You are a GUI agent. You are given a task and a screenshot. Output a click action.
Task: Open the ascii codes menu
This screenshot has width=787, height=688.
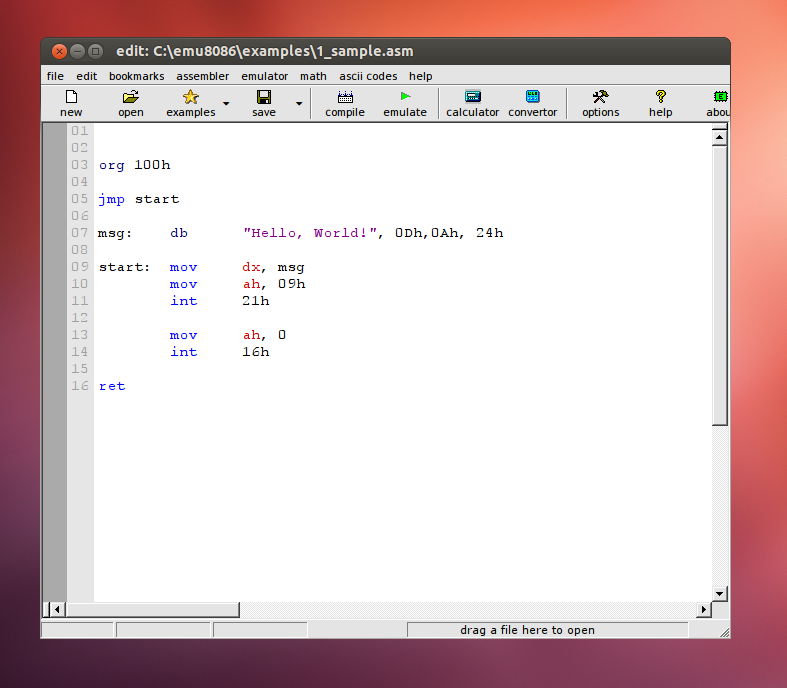[368, 76]
